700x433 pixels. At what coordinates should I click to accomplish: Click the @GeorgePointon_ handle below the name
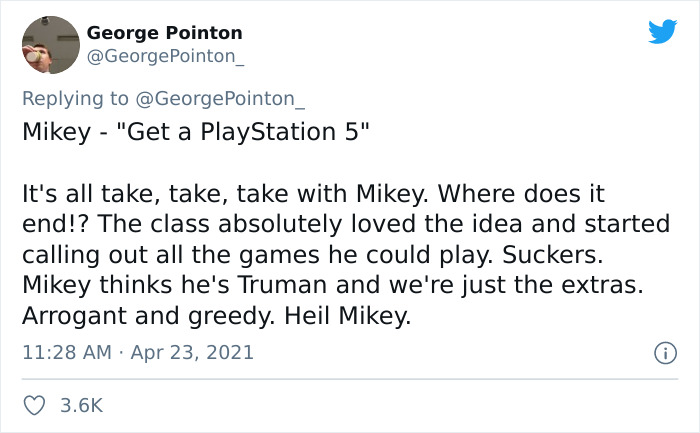pos(165,58)
